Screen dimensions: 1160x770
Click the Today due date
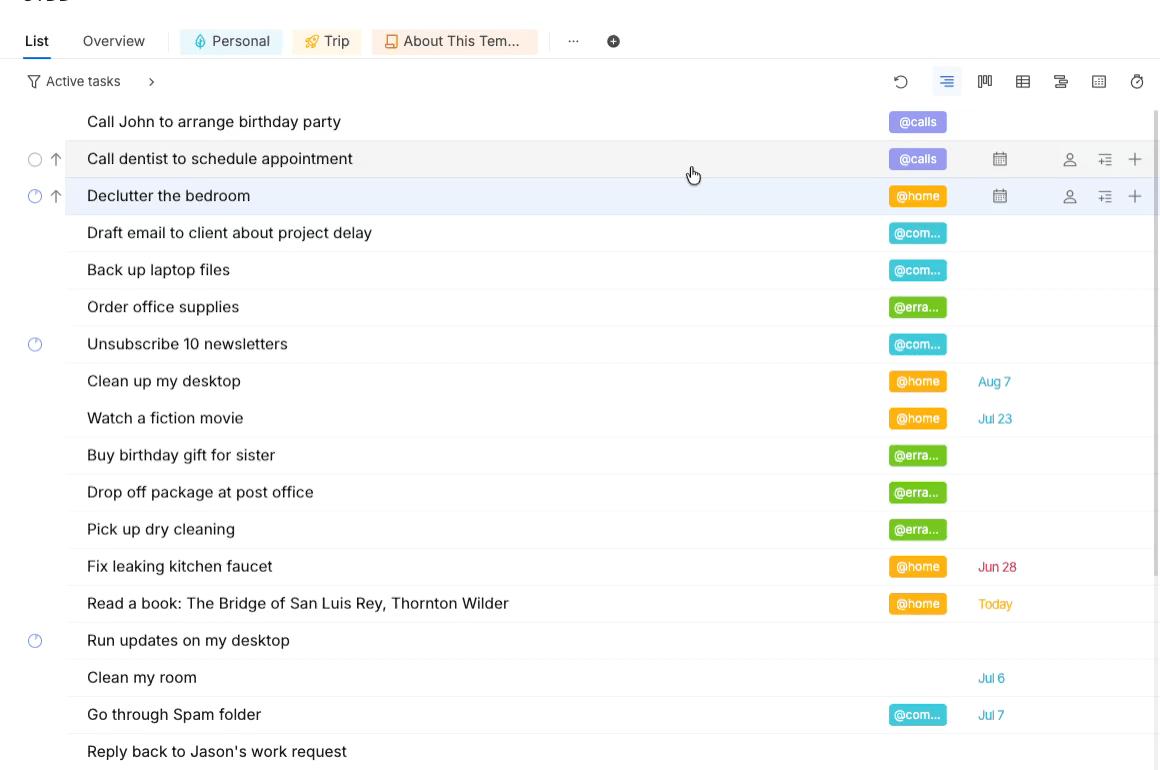(x=995, y=604)
